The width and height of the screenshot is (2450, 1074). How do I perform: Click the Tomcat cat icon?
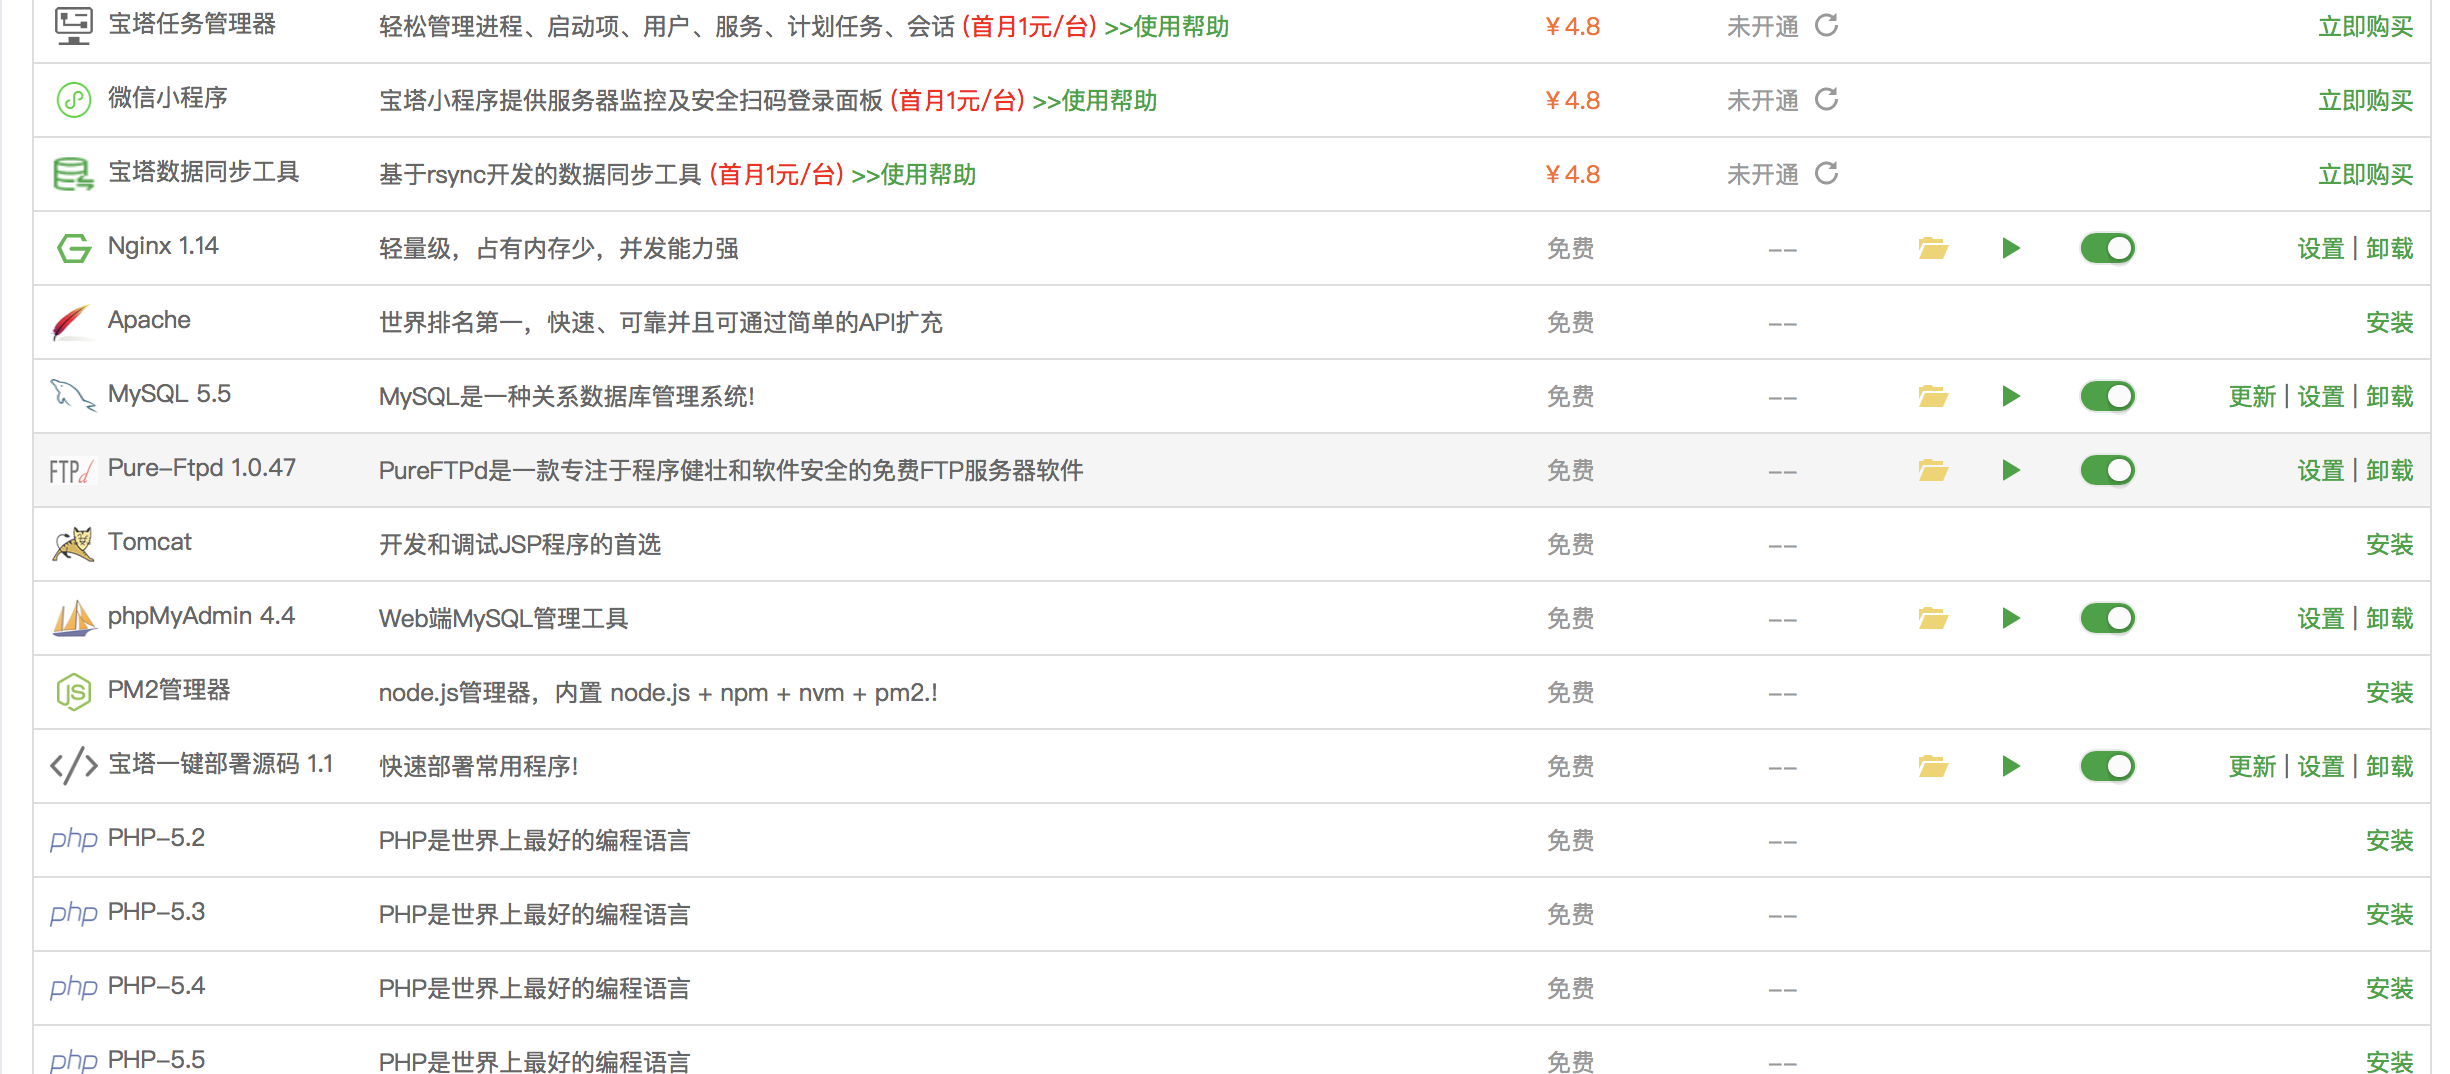tap(73, 544)
